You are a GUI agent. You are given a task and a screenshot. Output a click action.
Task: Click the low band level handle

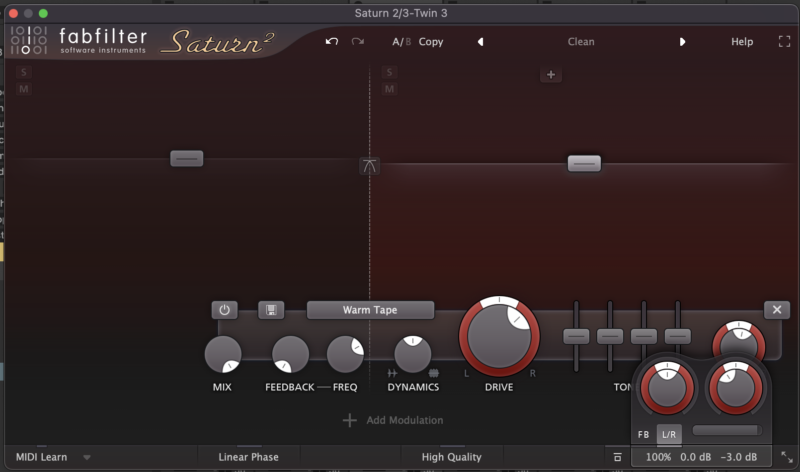[187, 158]
